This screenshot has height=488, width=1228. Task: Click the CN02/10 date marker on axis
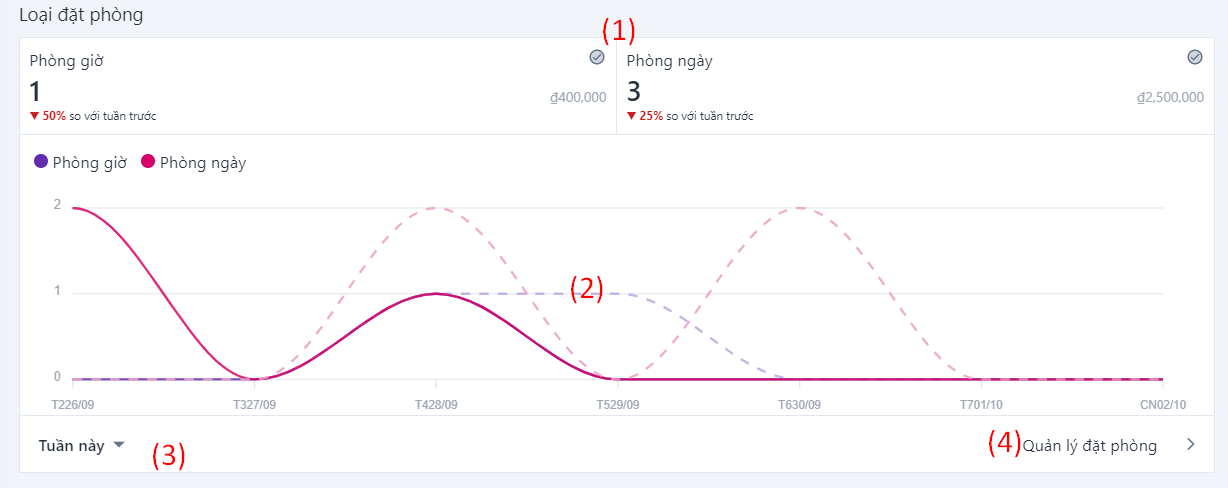[1165, 405]
